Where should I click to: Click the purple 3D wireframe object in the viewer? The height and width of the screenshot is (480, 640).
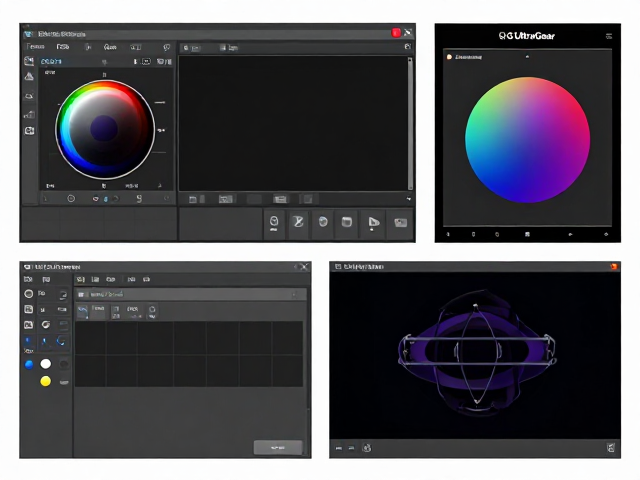(477, 352)
